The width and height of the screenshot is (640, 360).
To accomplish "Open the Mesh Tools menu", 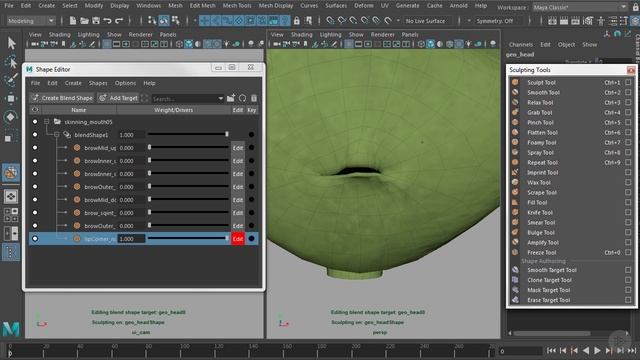I will 237,6.
